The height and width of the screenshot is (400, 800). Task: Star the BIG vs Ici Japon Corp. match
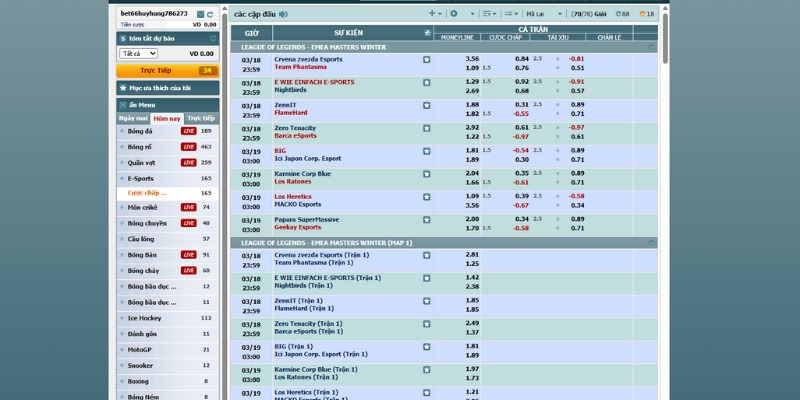(x=427, y=151)
